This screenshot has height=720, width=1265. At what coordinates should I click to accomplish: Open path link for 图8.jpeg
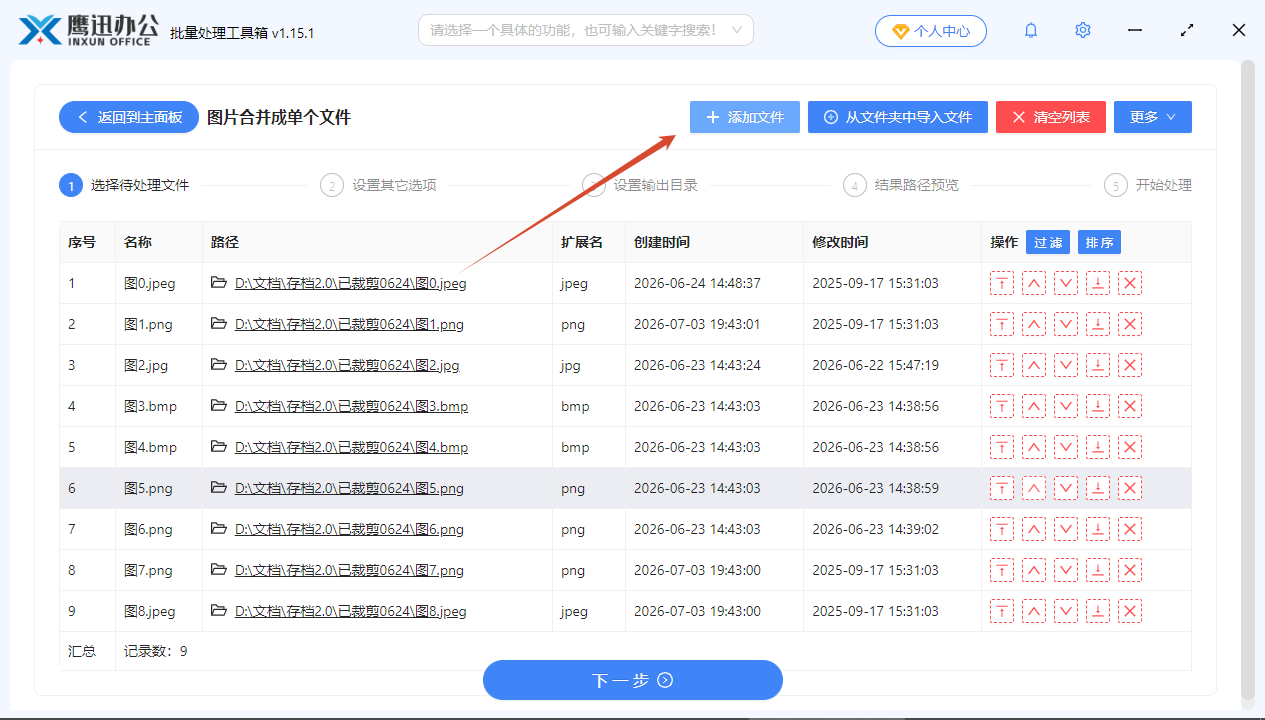coord(351,611)
